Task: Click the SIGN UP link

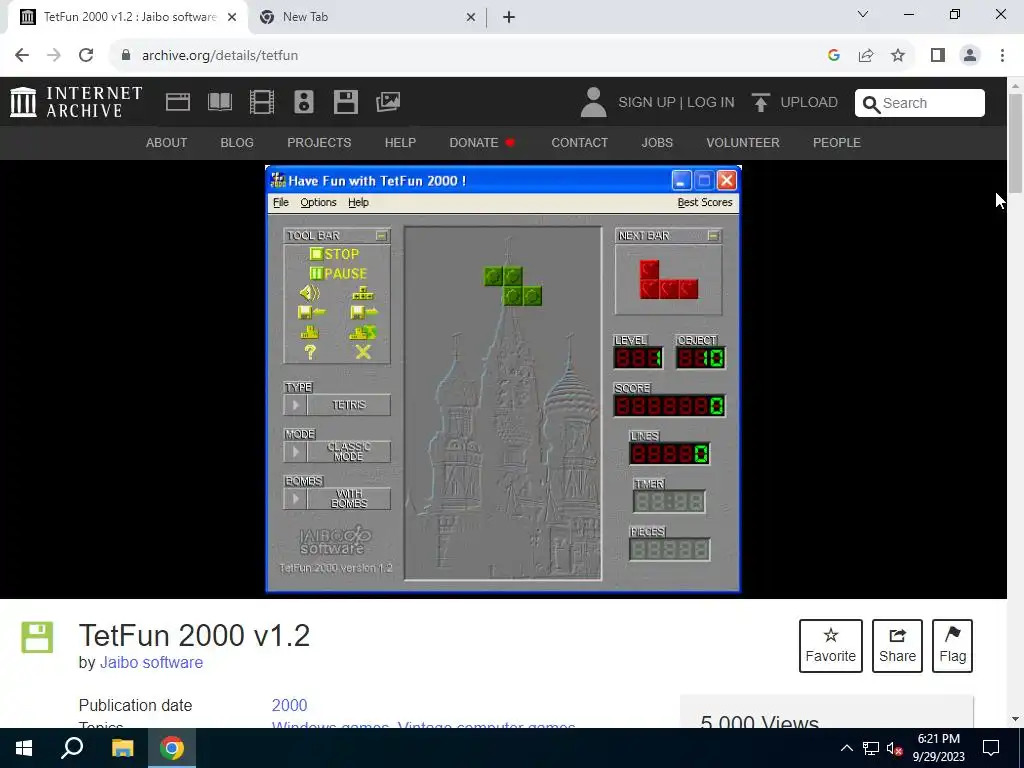Action: pyautogui.click(x=647, y=103)
